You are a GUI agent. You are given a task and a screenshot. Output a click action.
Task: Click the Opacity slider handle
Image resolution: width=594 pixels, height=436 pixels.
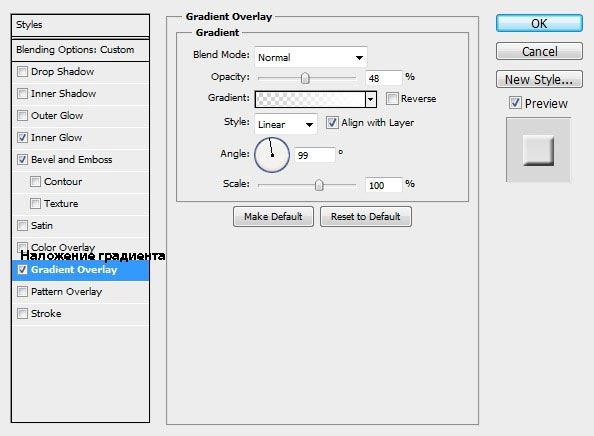pos(305,78)
